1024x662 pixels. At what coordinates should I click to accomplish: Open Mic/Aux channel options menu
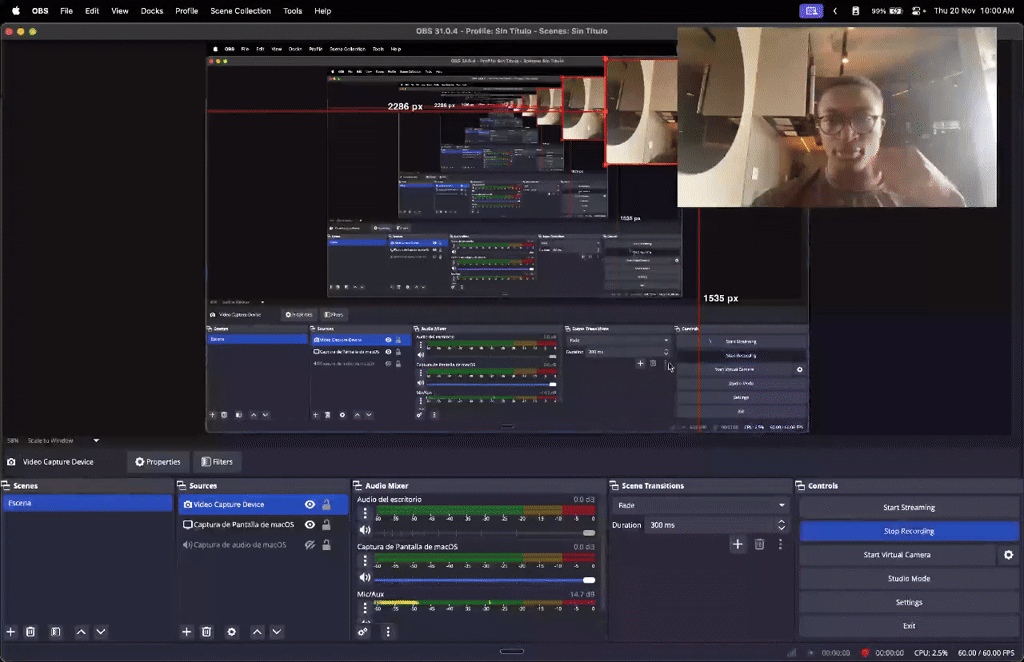[365, 608]
